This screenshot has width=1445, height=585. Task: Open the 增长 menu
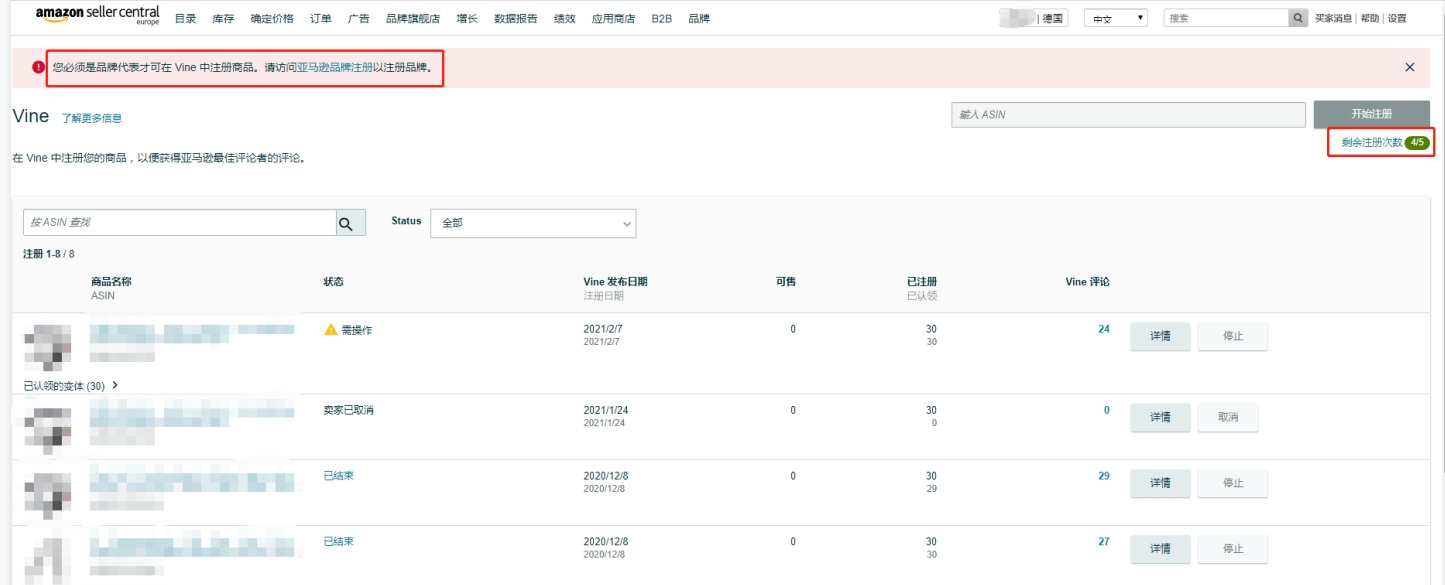pos(467,18)
